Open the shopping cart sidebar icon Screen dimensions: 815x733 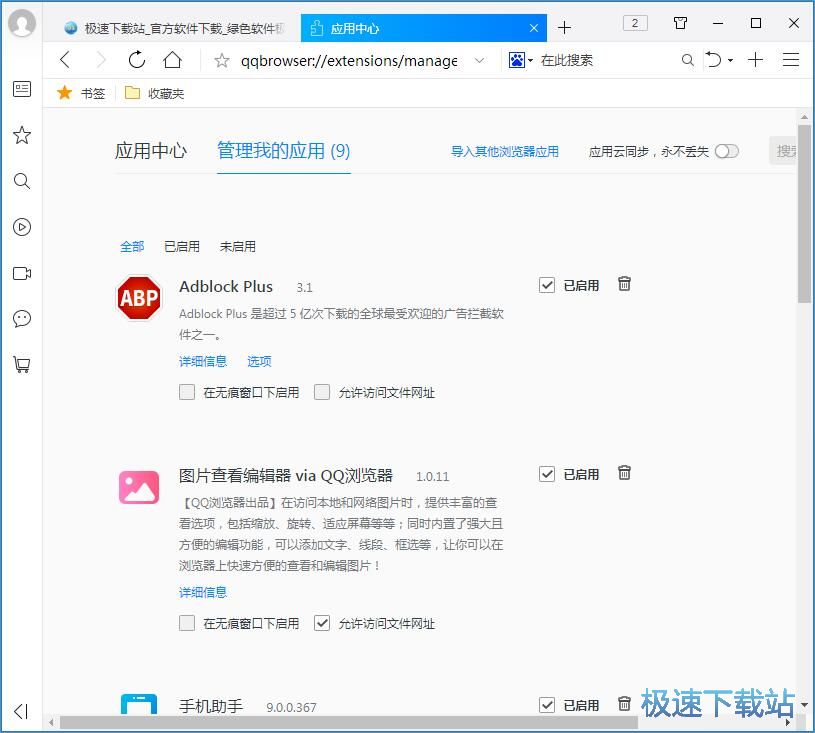pos(22,364)
